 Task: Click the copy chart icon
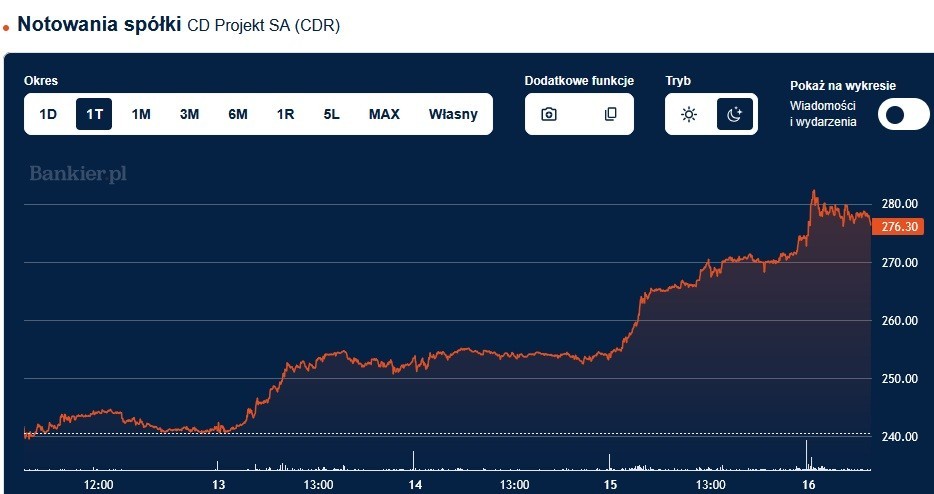point(610,114)
